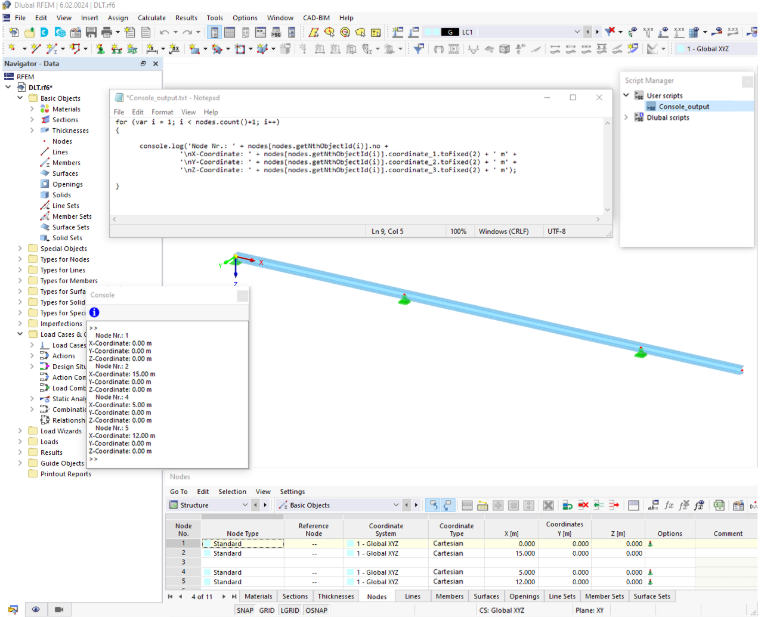Toggle the tables panel display button
The width and height of the screenshot is (760, 617).
[x=230, y=32]
